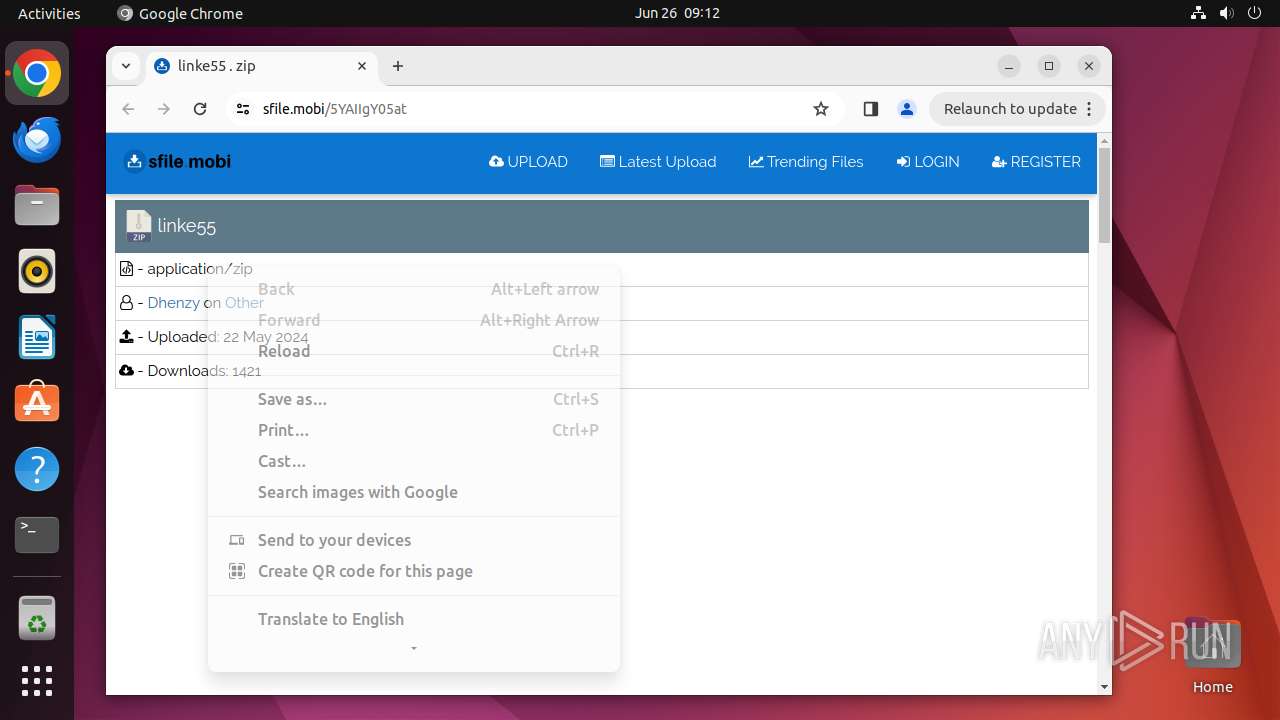
Task: Click the linke55 file title
Action: (186, 226)
